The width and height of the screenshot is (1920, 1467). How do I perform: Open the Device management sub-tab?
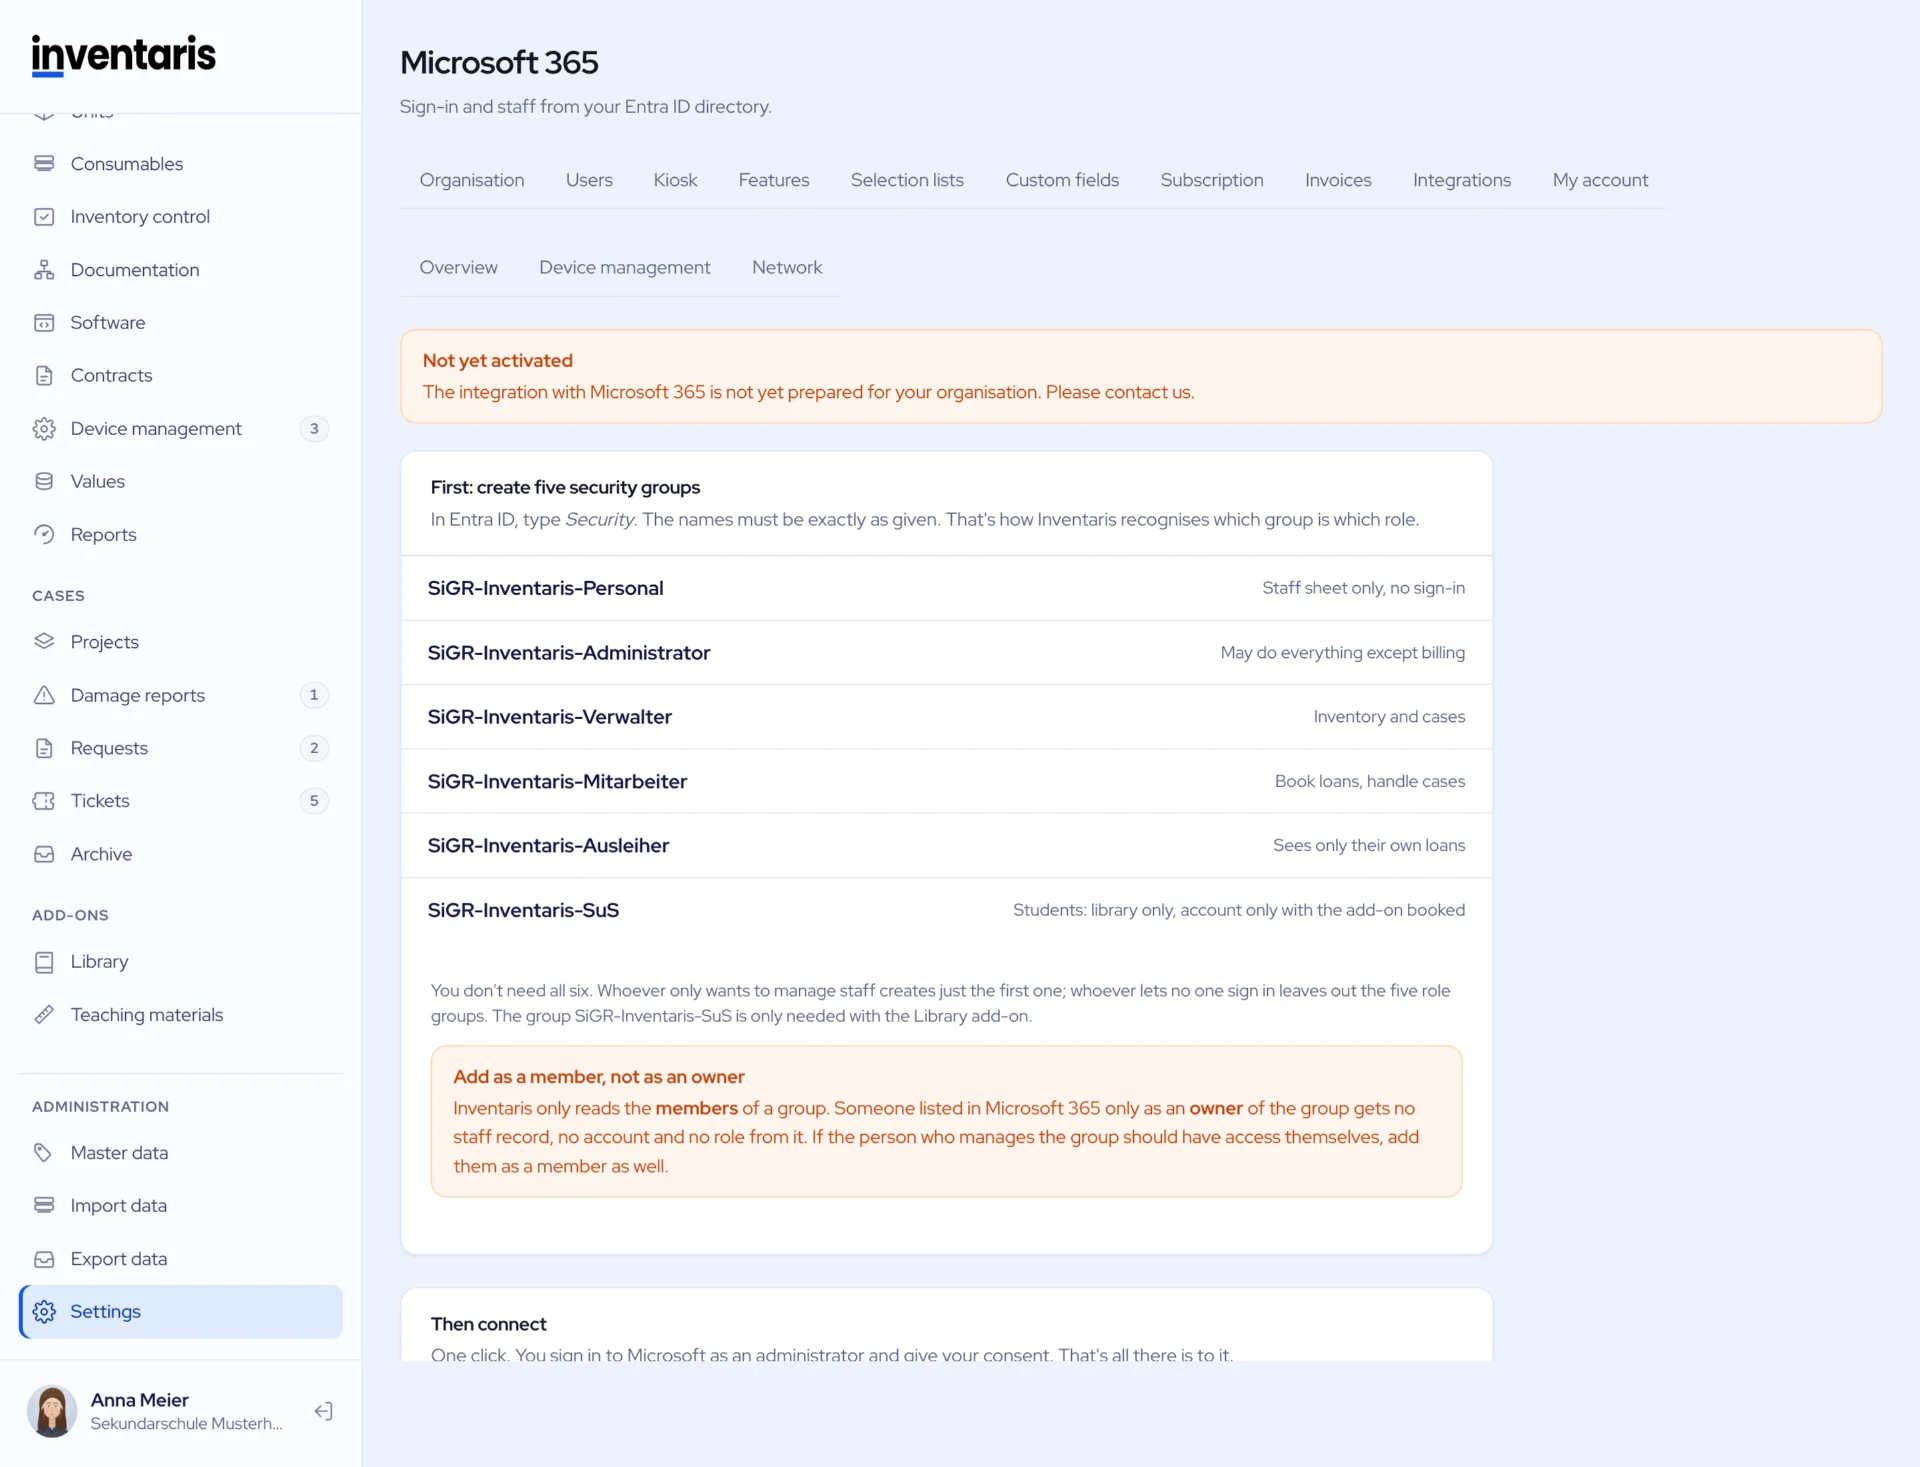tap(625, 267)
